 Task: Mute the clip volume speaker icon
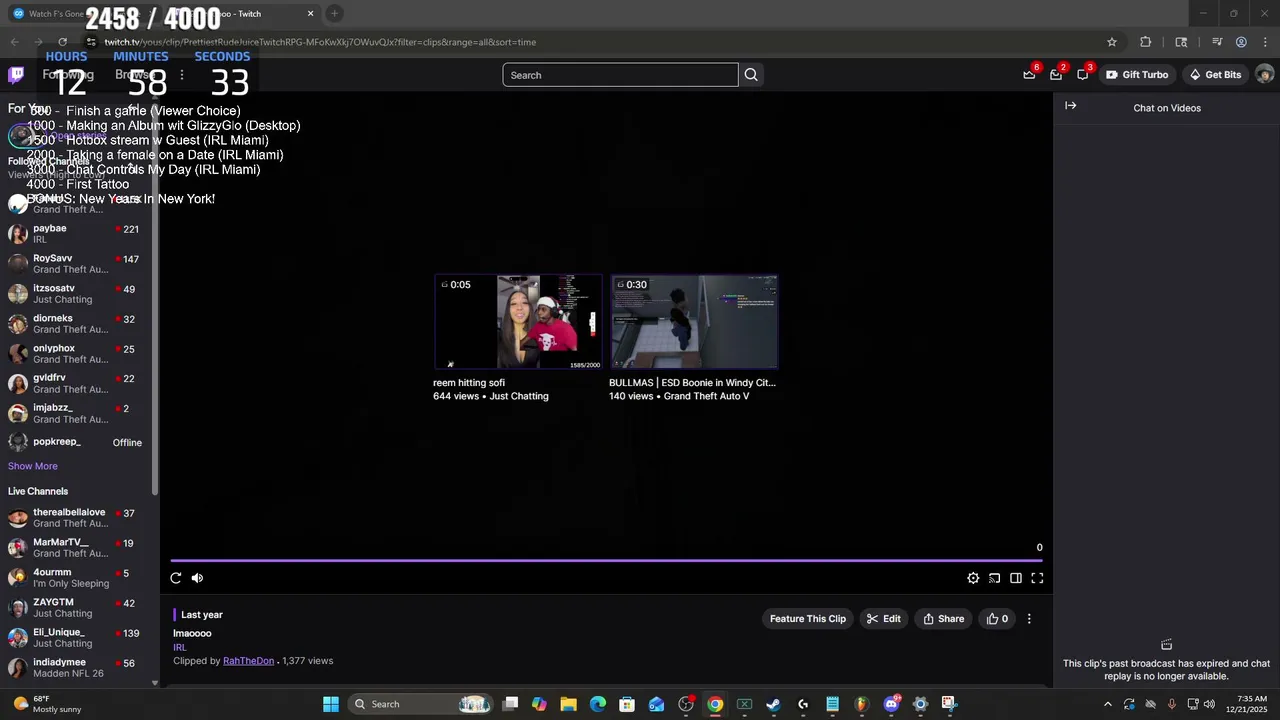[x=197, y=578]
